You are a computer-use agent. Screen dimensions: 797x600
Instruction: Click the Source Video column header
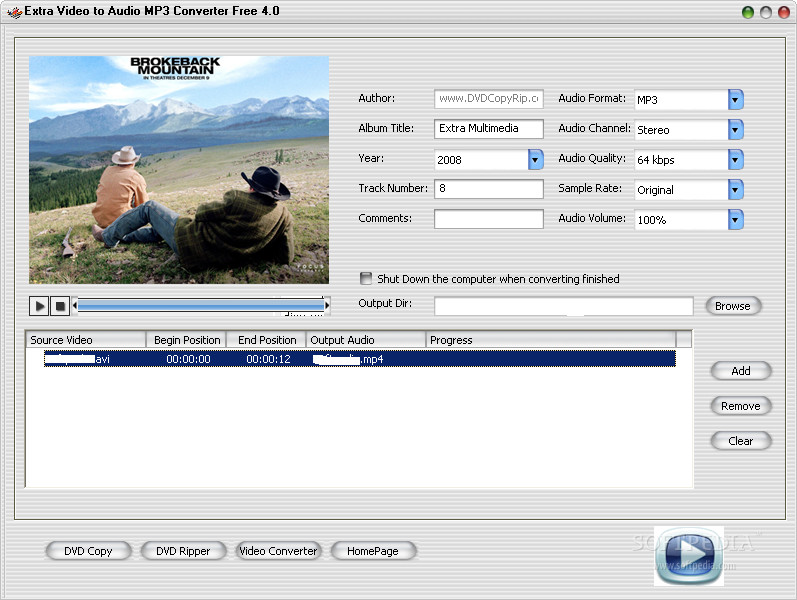point(86,340)
